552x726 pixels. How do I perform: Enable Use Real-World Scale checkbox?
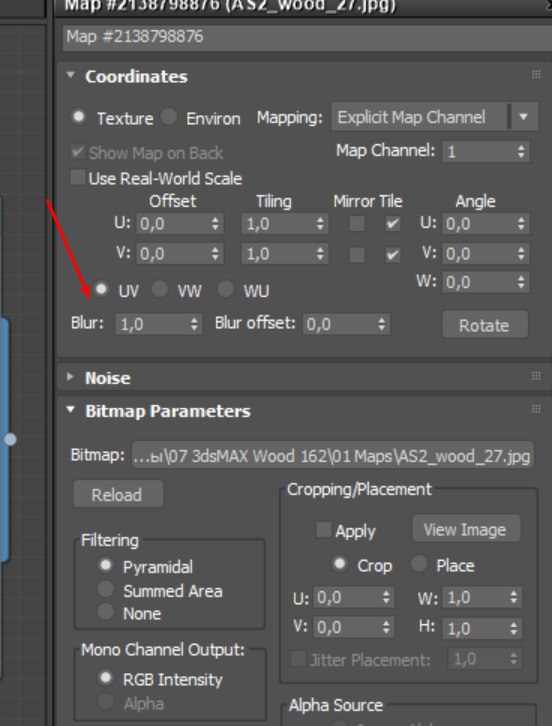(x=78, y=177)
